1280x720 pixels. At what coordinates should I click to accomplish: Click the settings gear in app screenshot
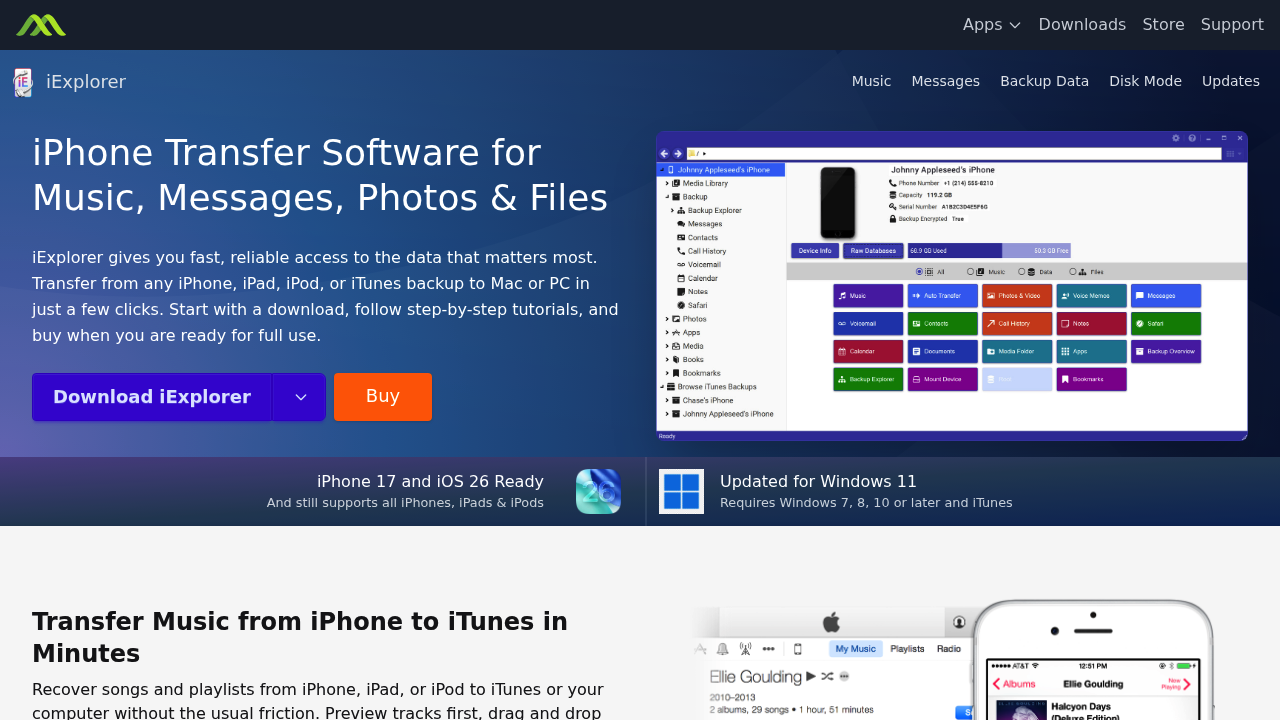(1176, 138)
